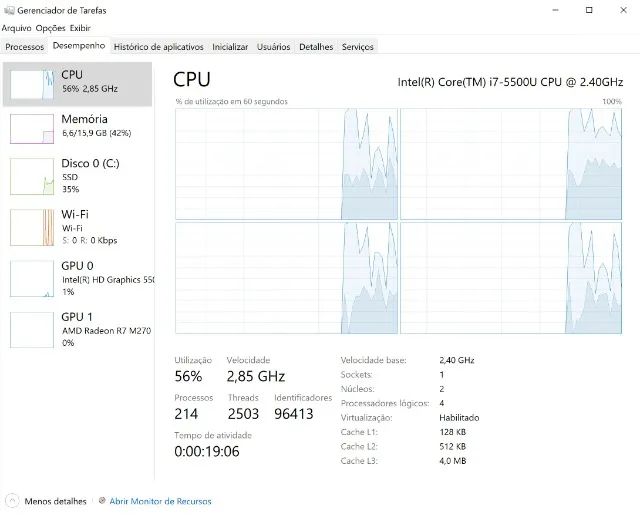Viewport: 640px width, 517px height.
Task: Open the Opções menu
Action: click(50, 28)
